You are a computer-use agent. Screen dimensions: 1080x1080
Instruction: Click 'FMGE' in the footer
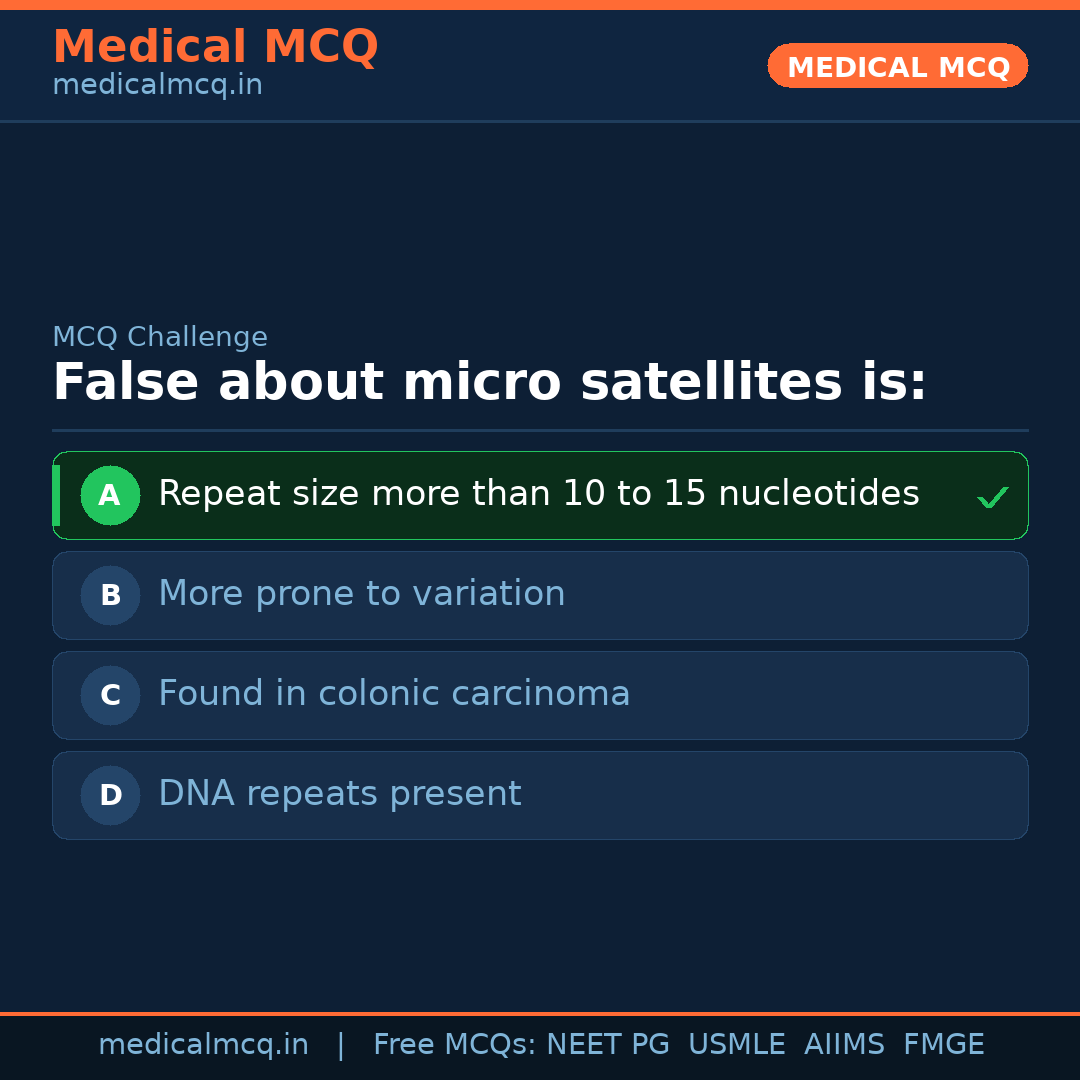pyautogui.click(x=943, y=1045)
